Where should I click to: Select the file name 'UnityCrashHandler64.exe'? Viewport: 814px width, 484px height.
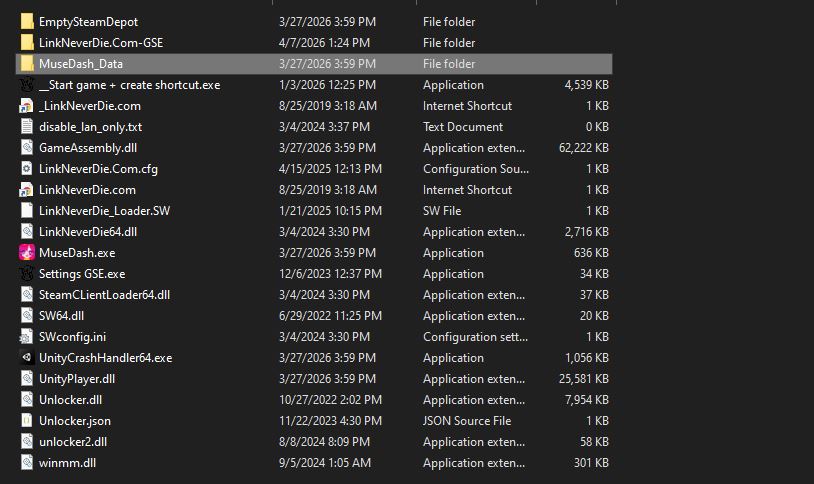click(105, 358)
